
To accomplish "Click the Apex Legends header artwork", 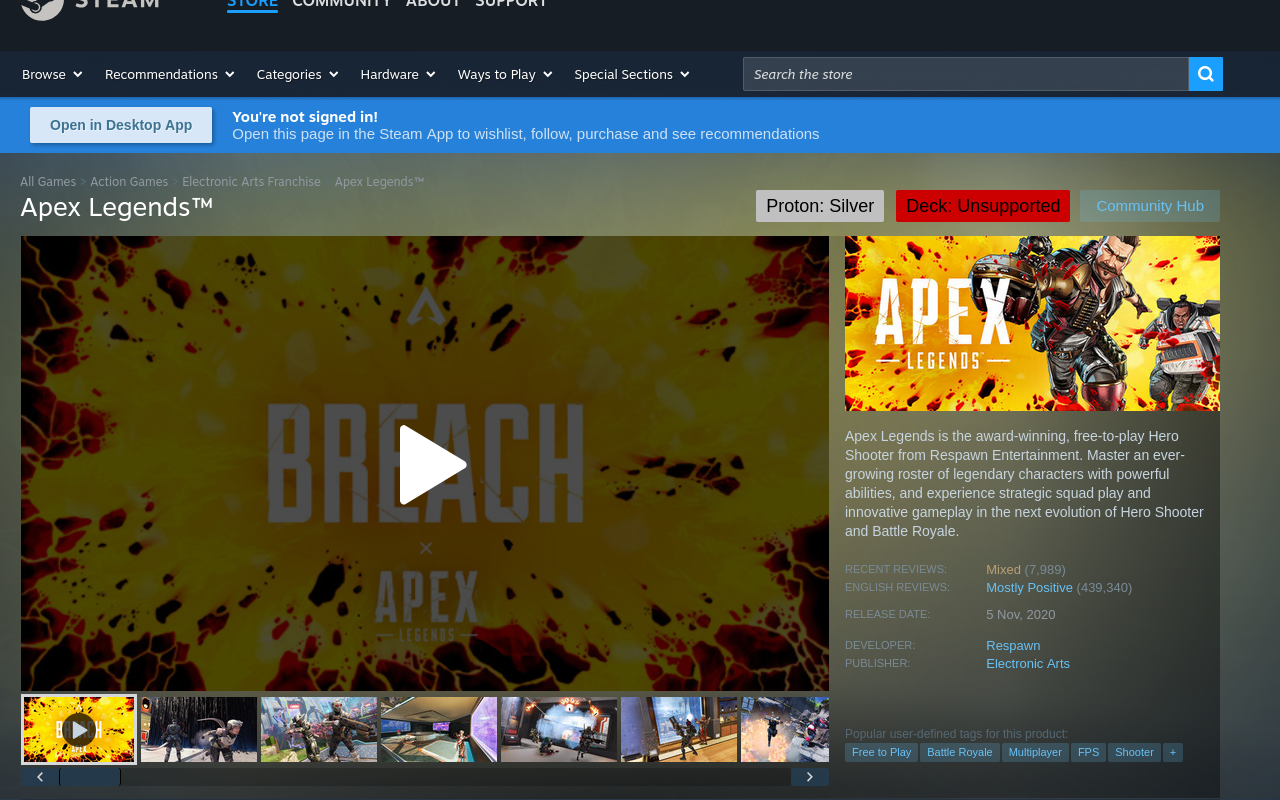I will [x=1032, y=323].
